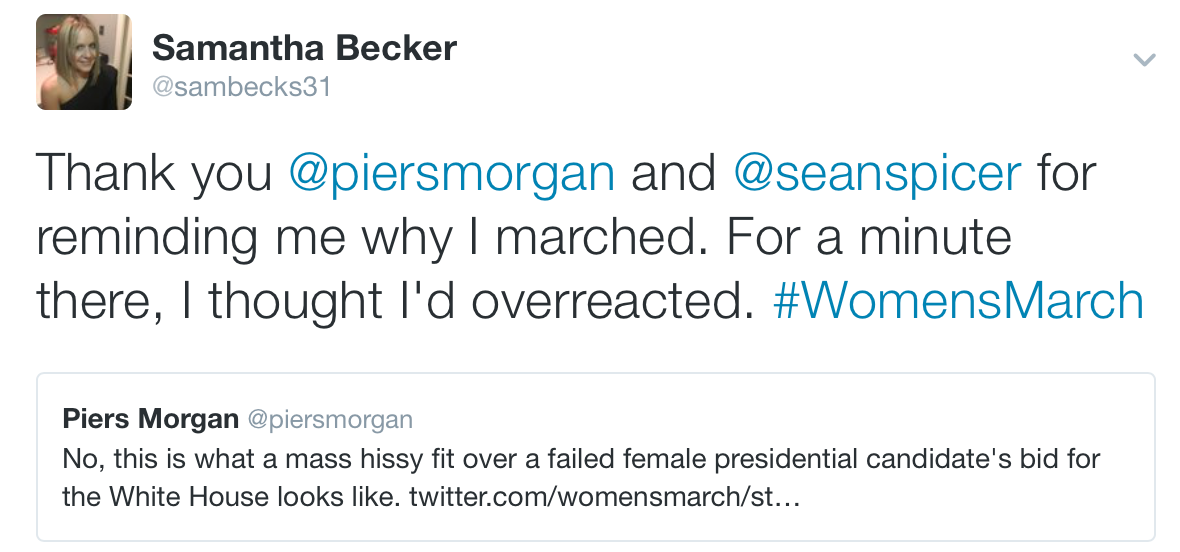This screenshot has width=1180, height=552.
Task: Click the words "Thank you" in the tweet
Action: 154,172
